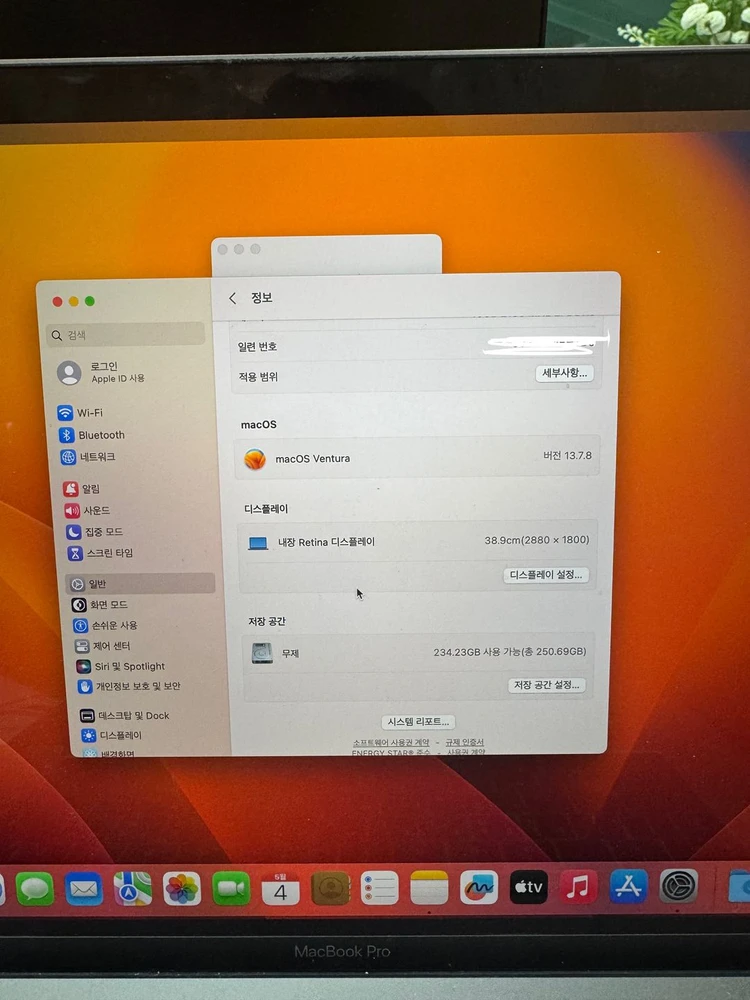Click the 디스플레이 설정... button

[546, 575]
